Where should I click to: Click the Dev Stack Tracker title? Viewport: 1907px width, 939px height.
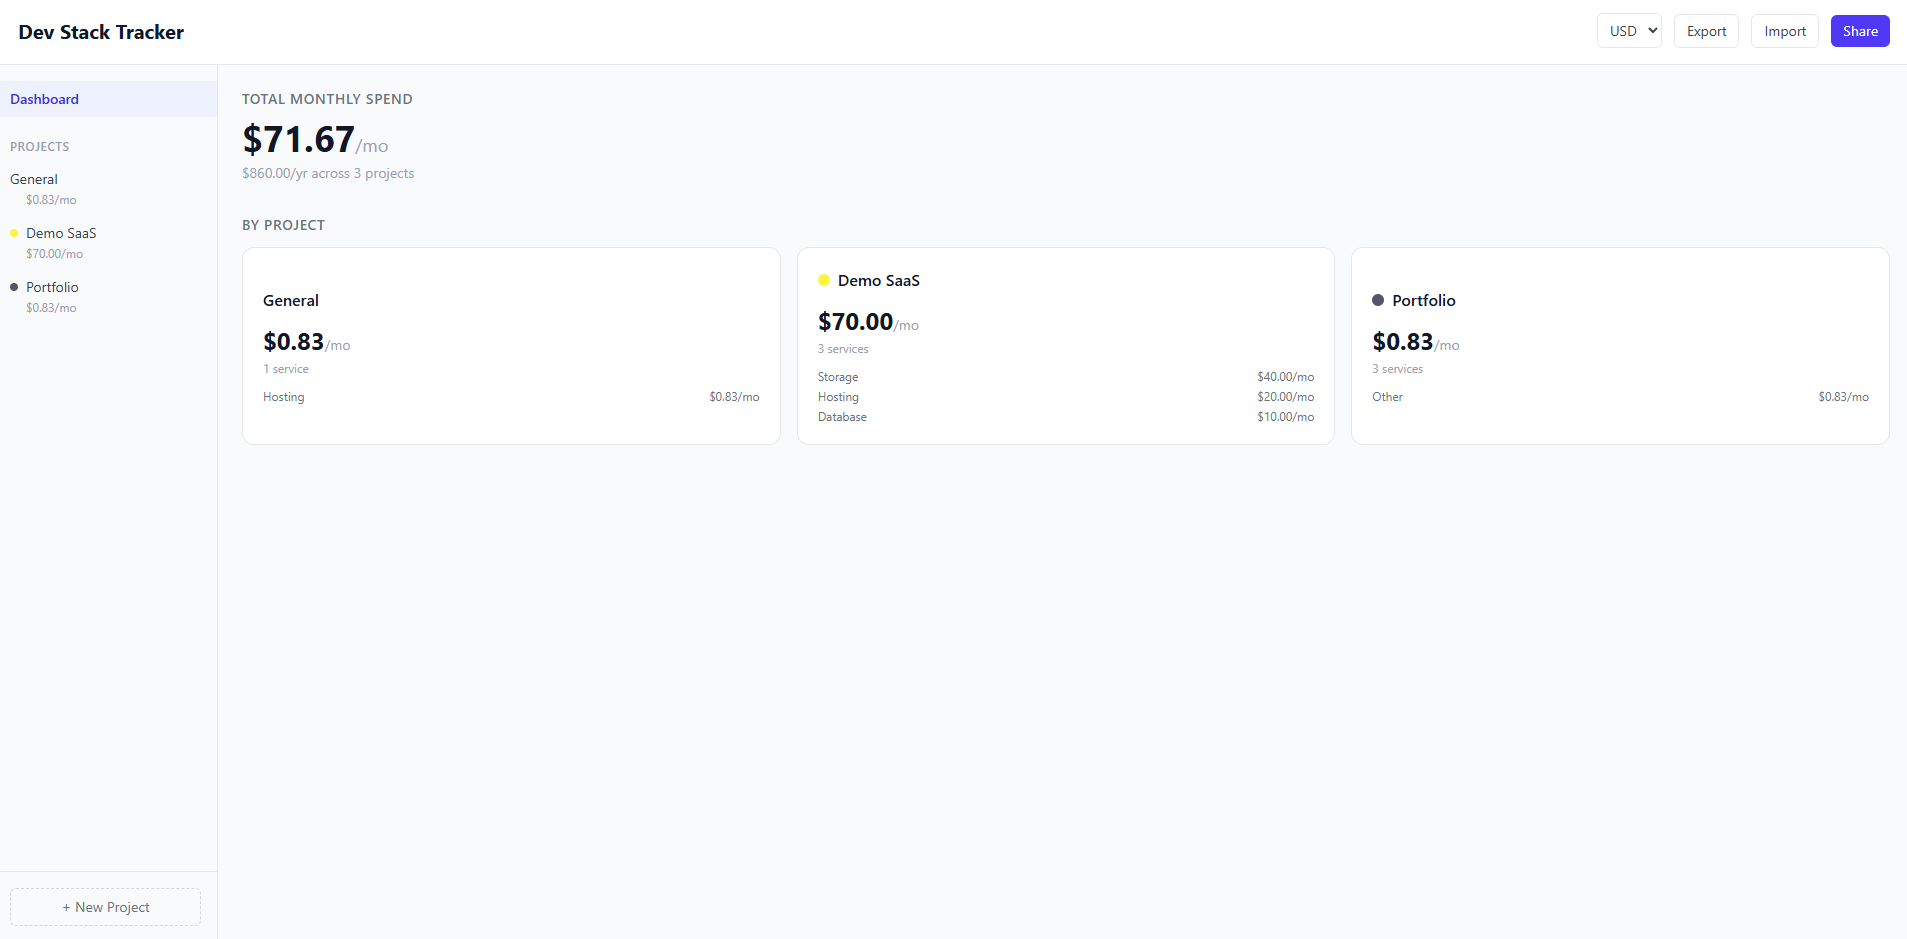(x=101, y=32)
